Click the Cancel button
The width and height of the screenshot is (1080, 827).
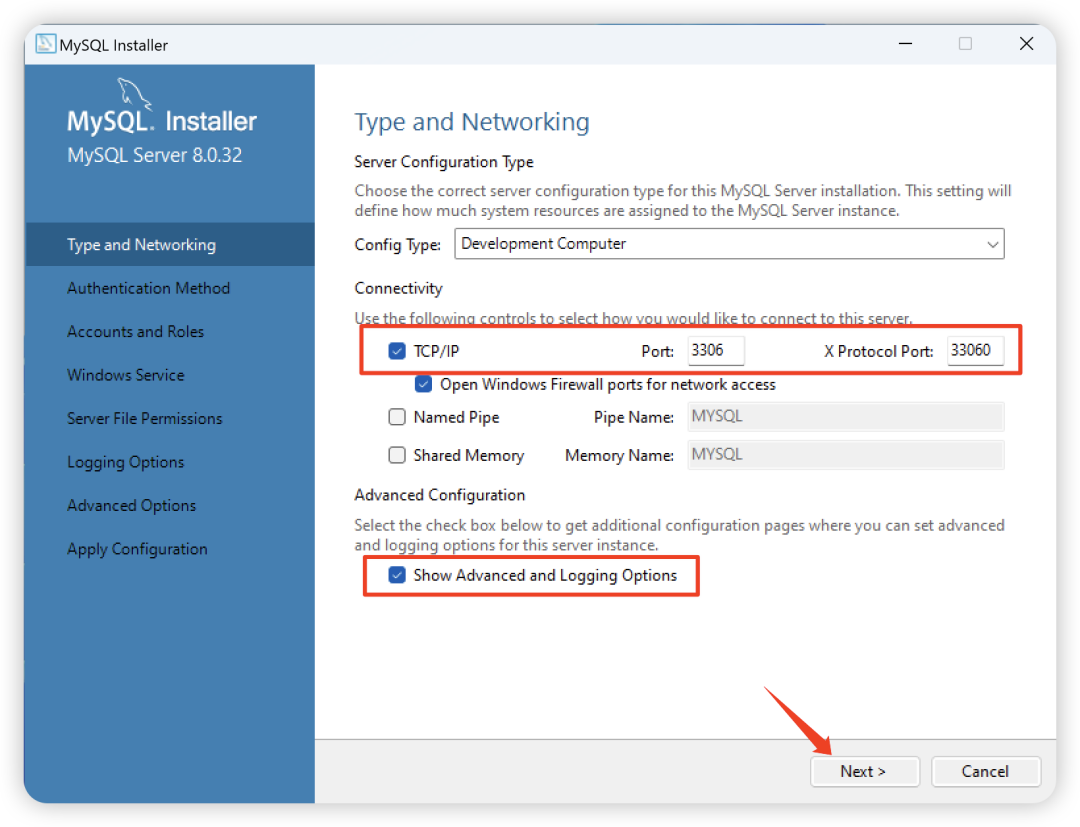pyautogui.click(x=985, y=771)
